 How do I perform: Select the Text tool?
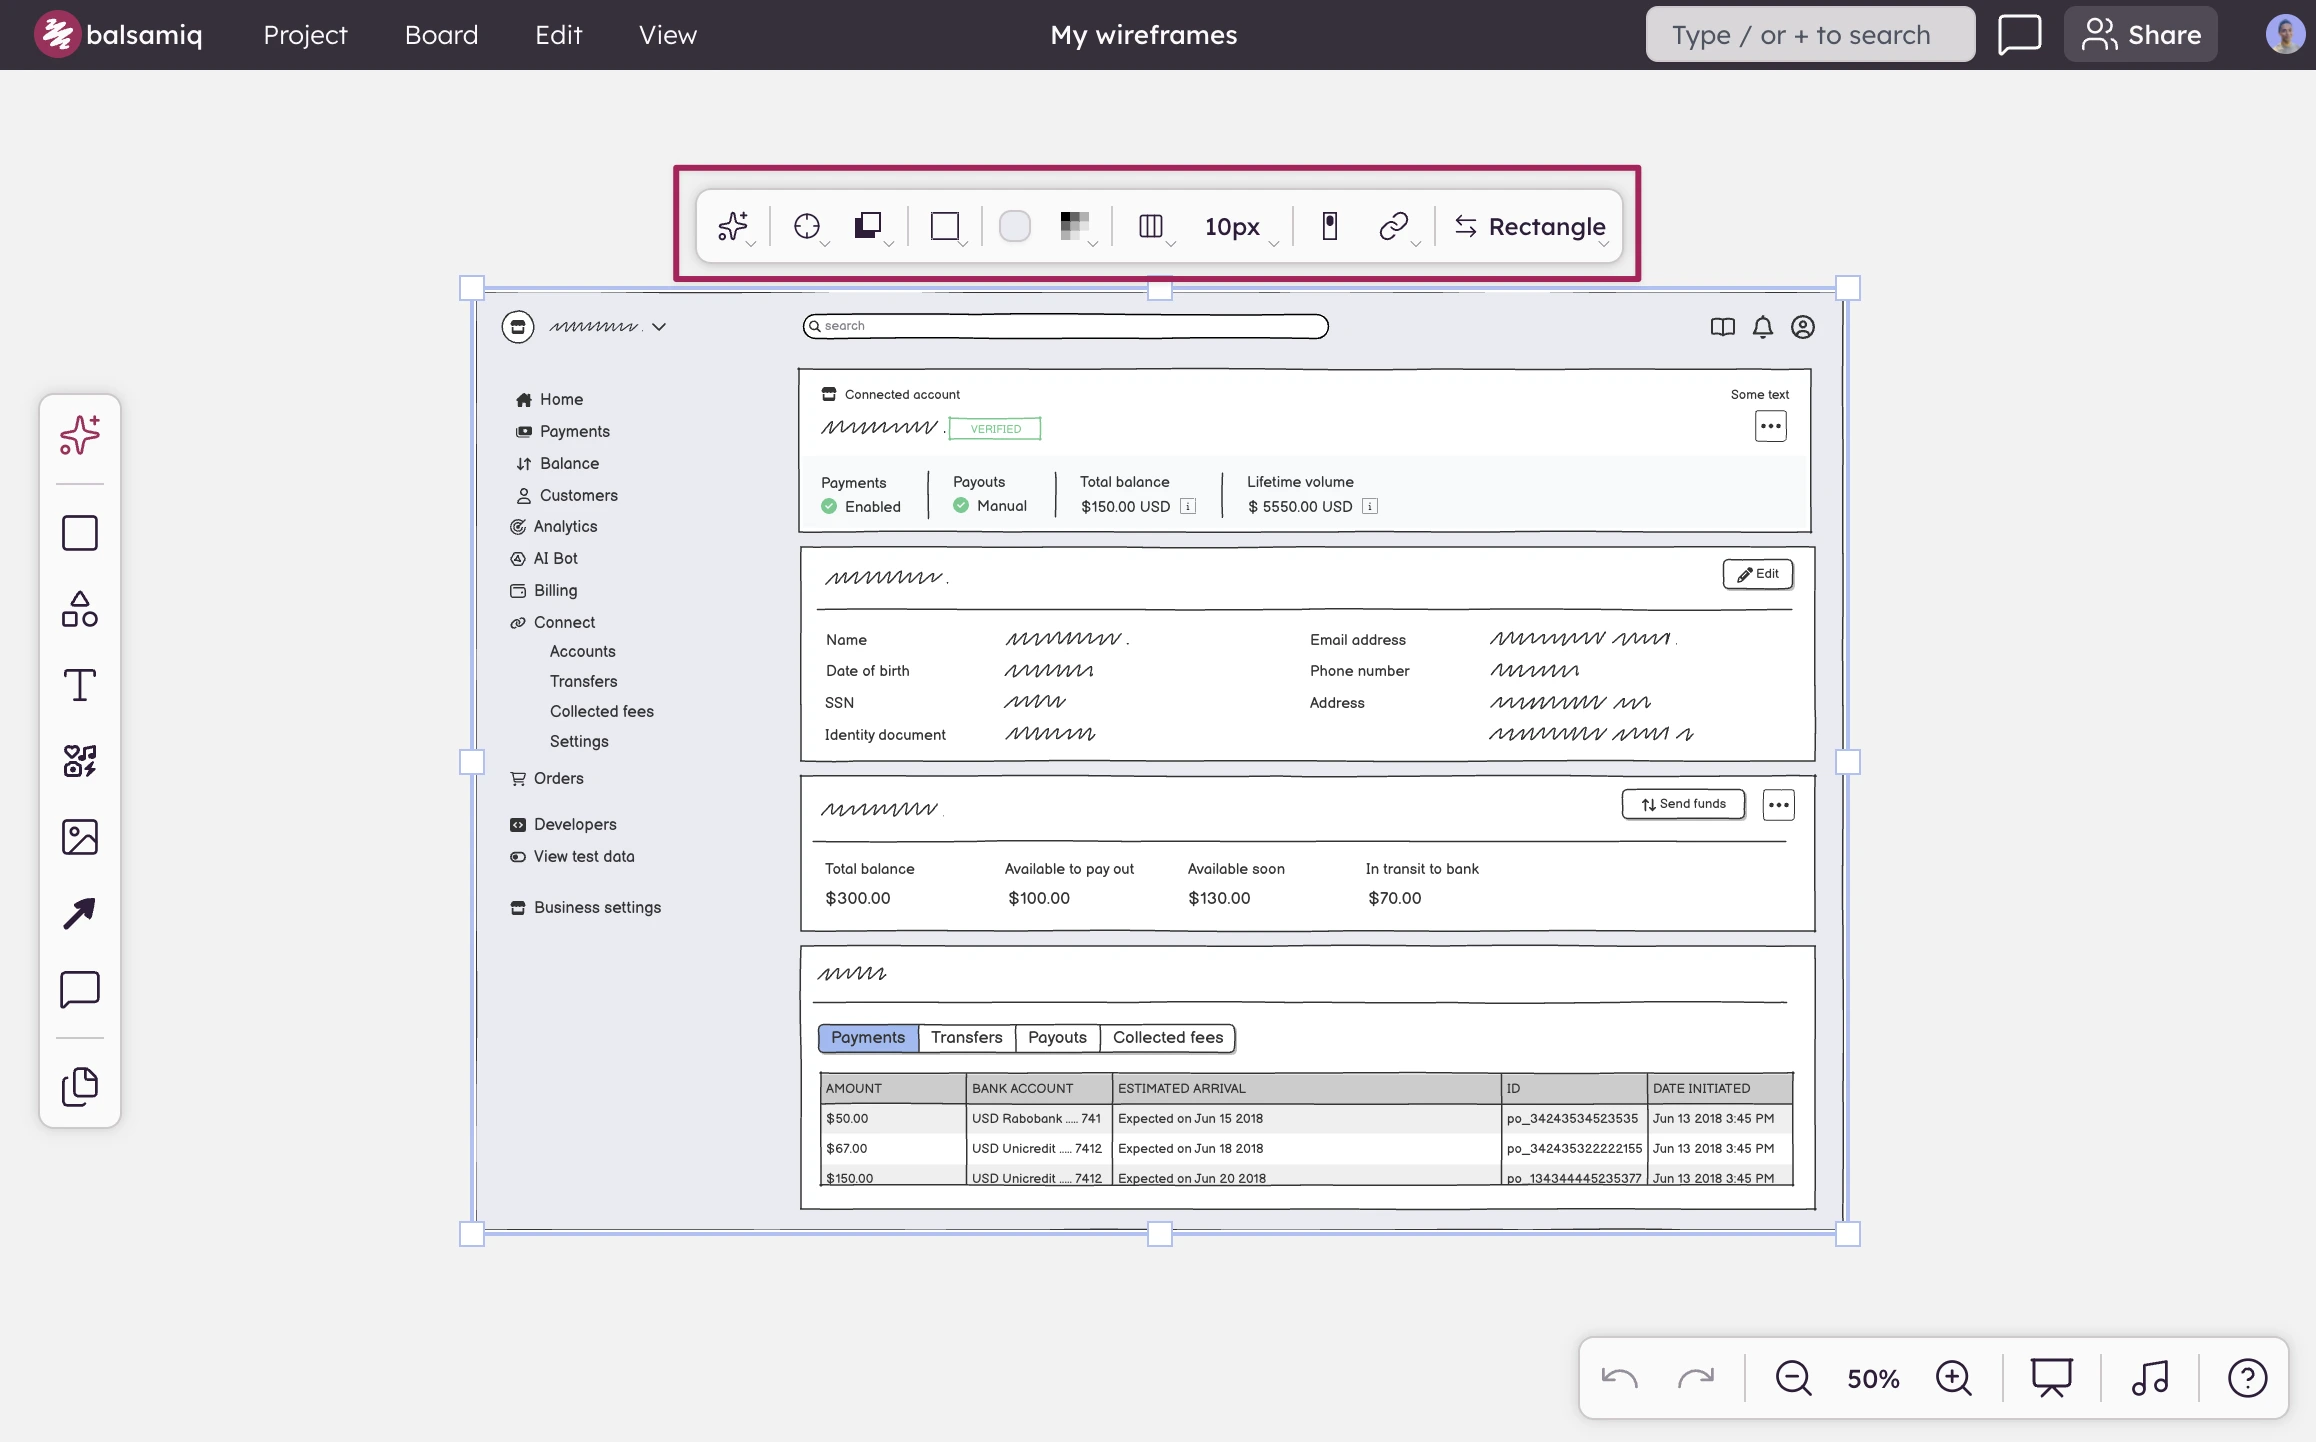tap(80, 685)
